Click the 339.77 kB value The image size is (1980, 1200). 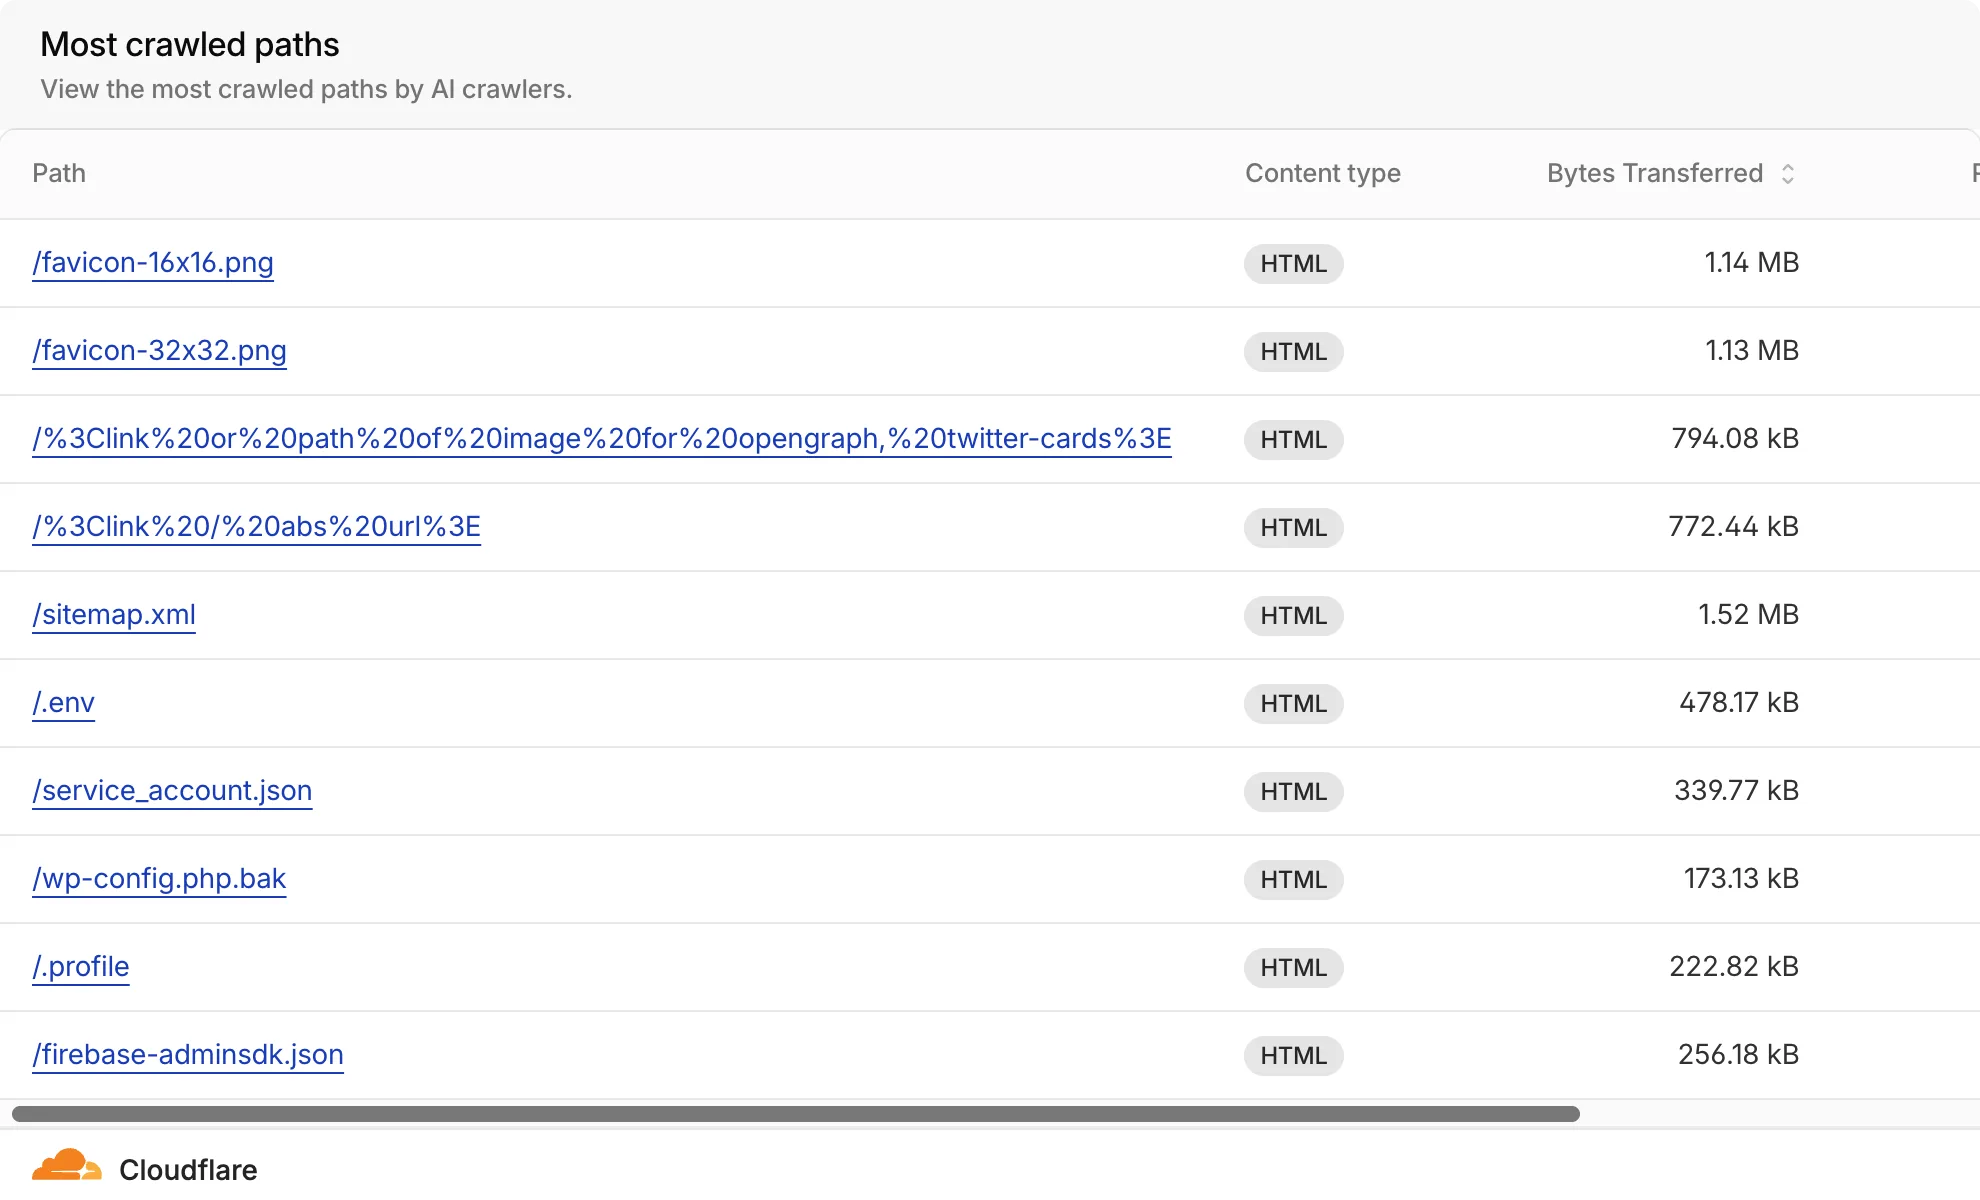[x=1737, y=791]
